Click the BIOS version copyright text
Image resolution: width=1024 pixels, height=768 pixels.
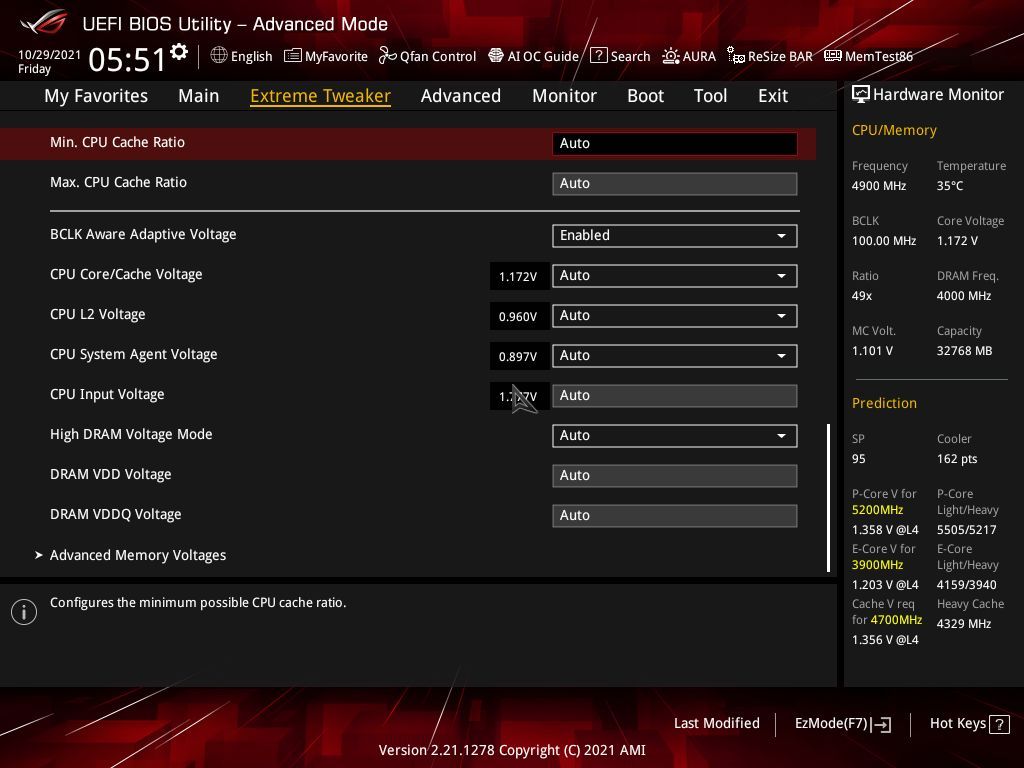coord(512,750)
